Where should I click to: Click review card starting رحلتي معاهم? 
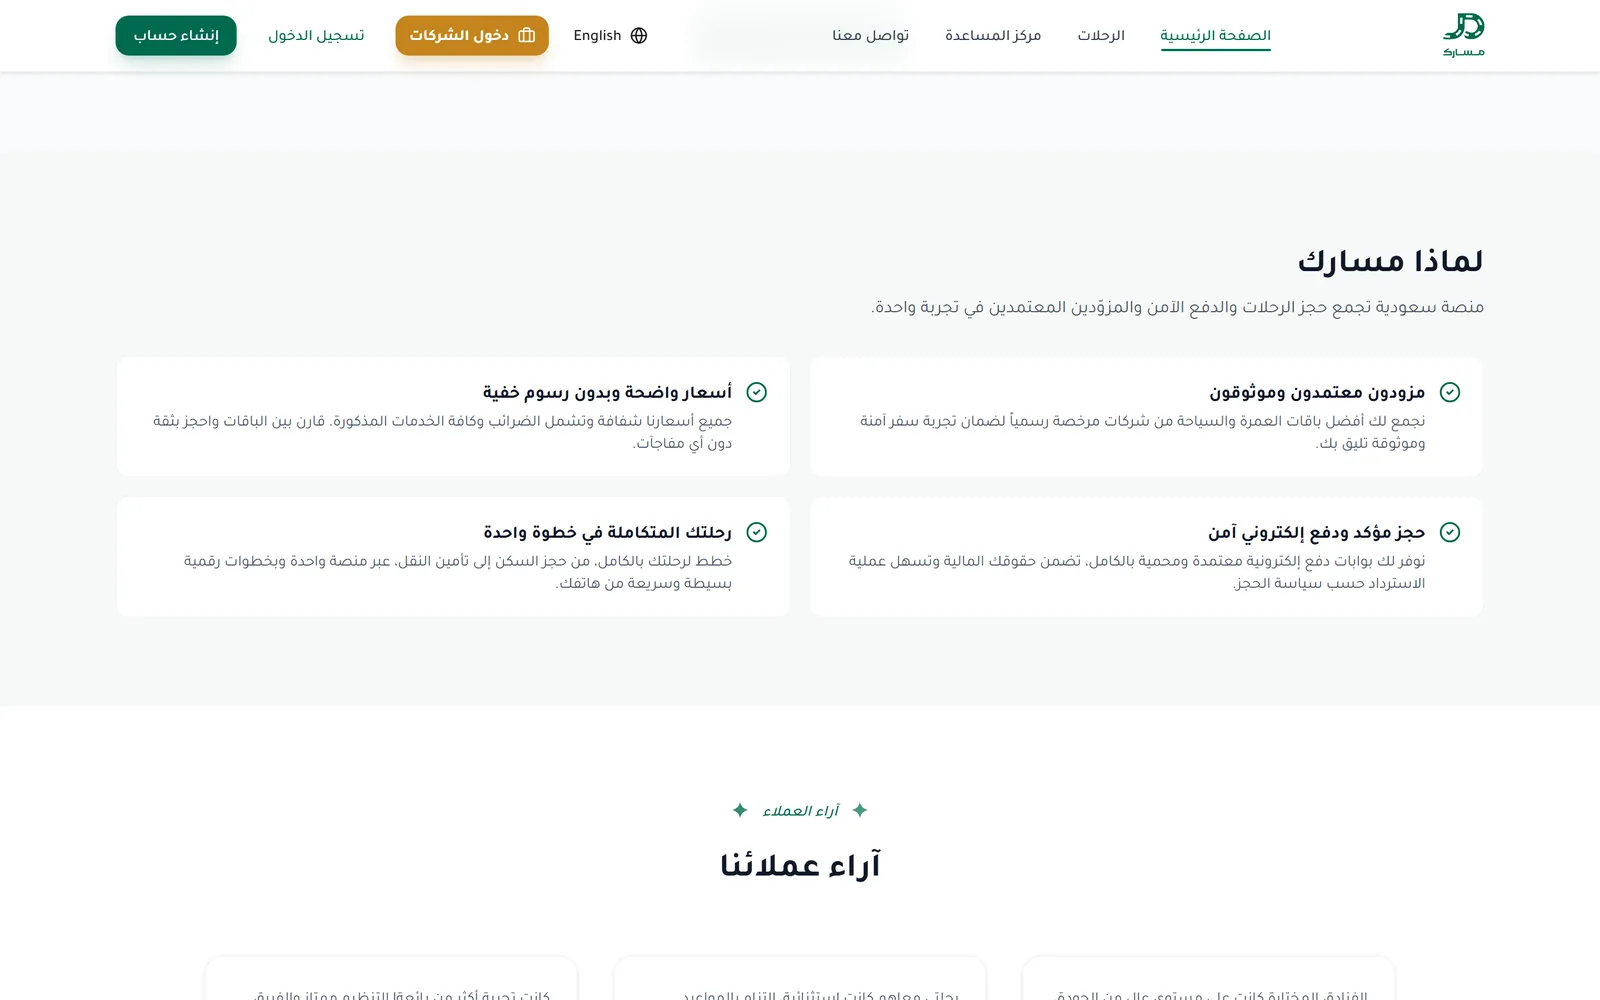click(x=800, y=978)
